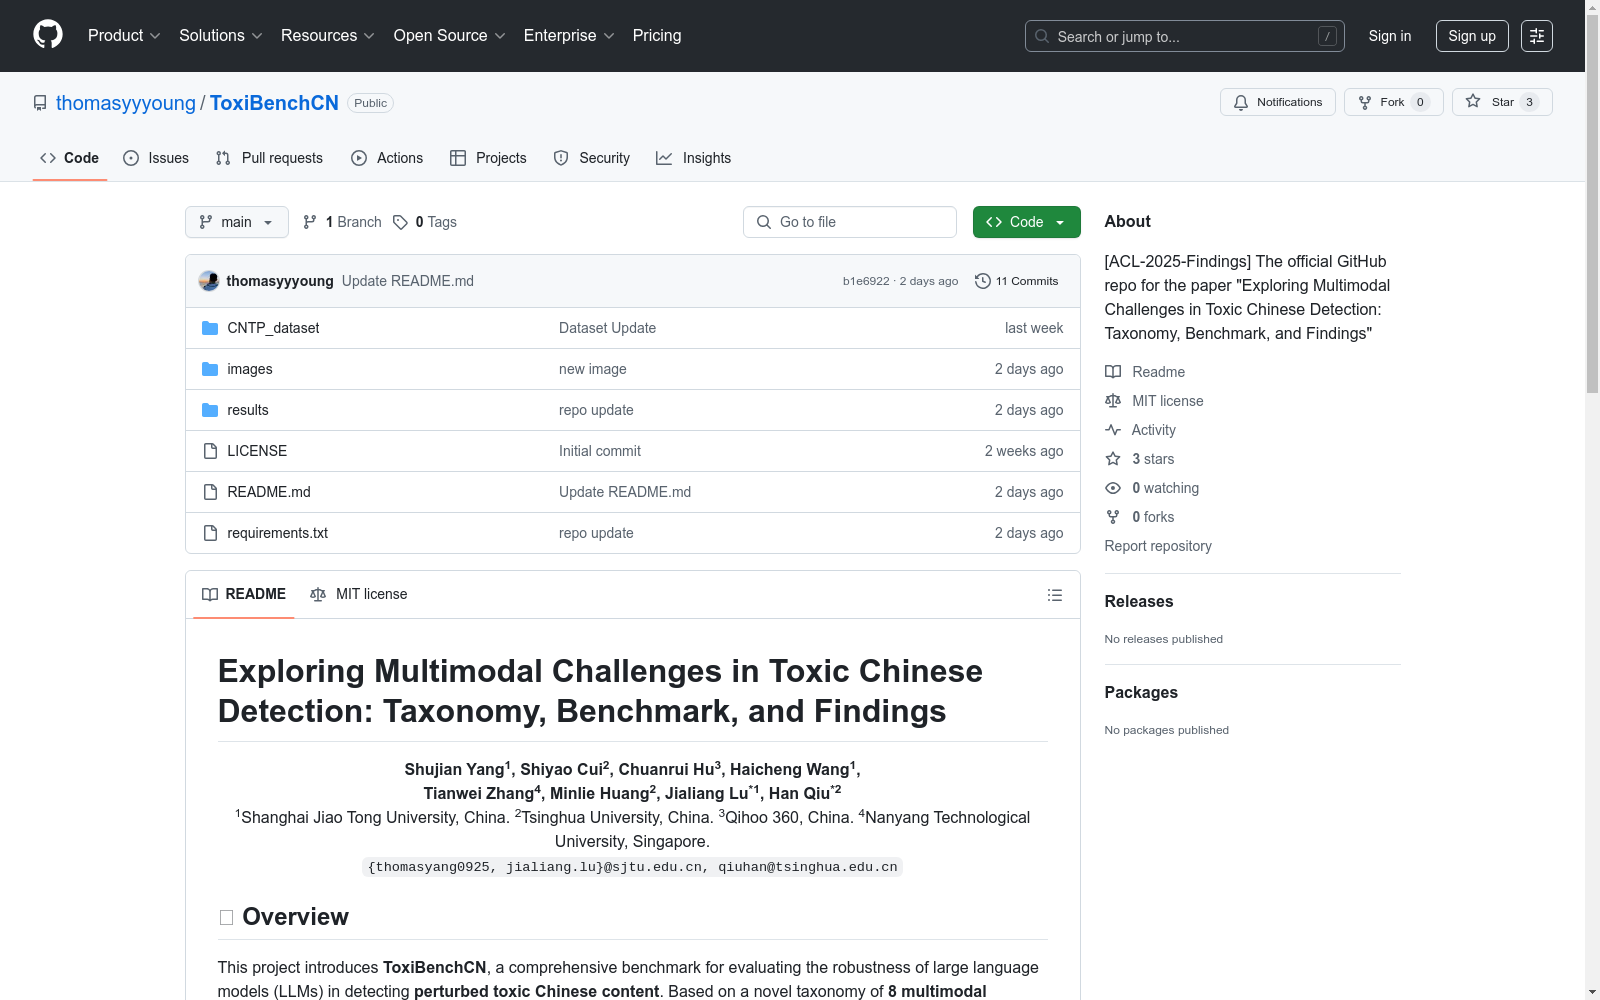Click the branch icon beside 1 Branch

click(x=310, y=222)
